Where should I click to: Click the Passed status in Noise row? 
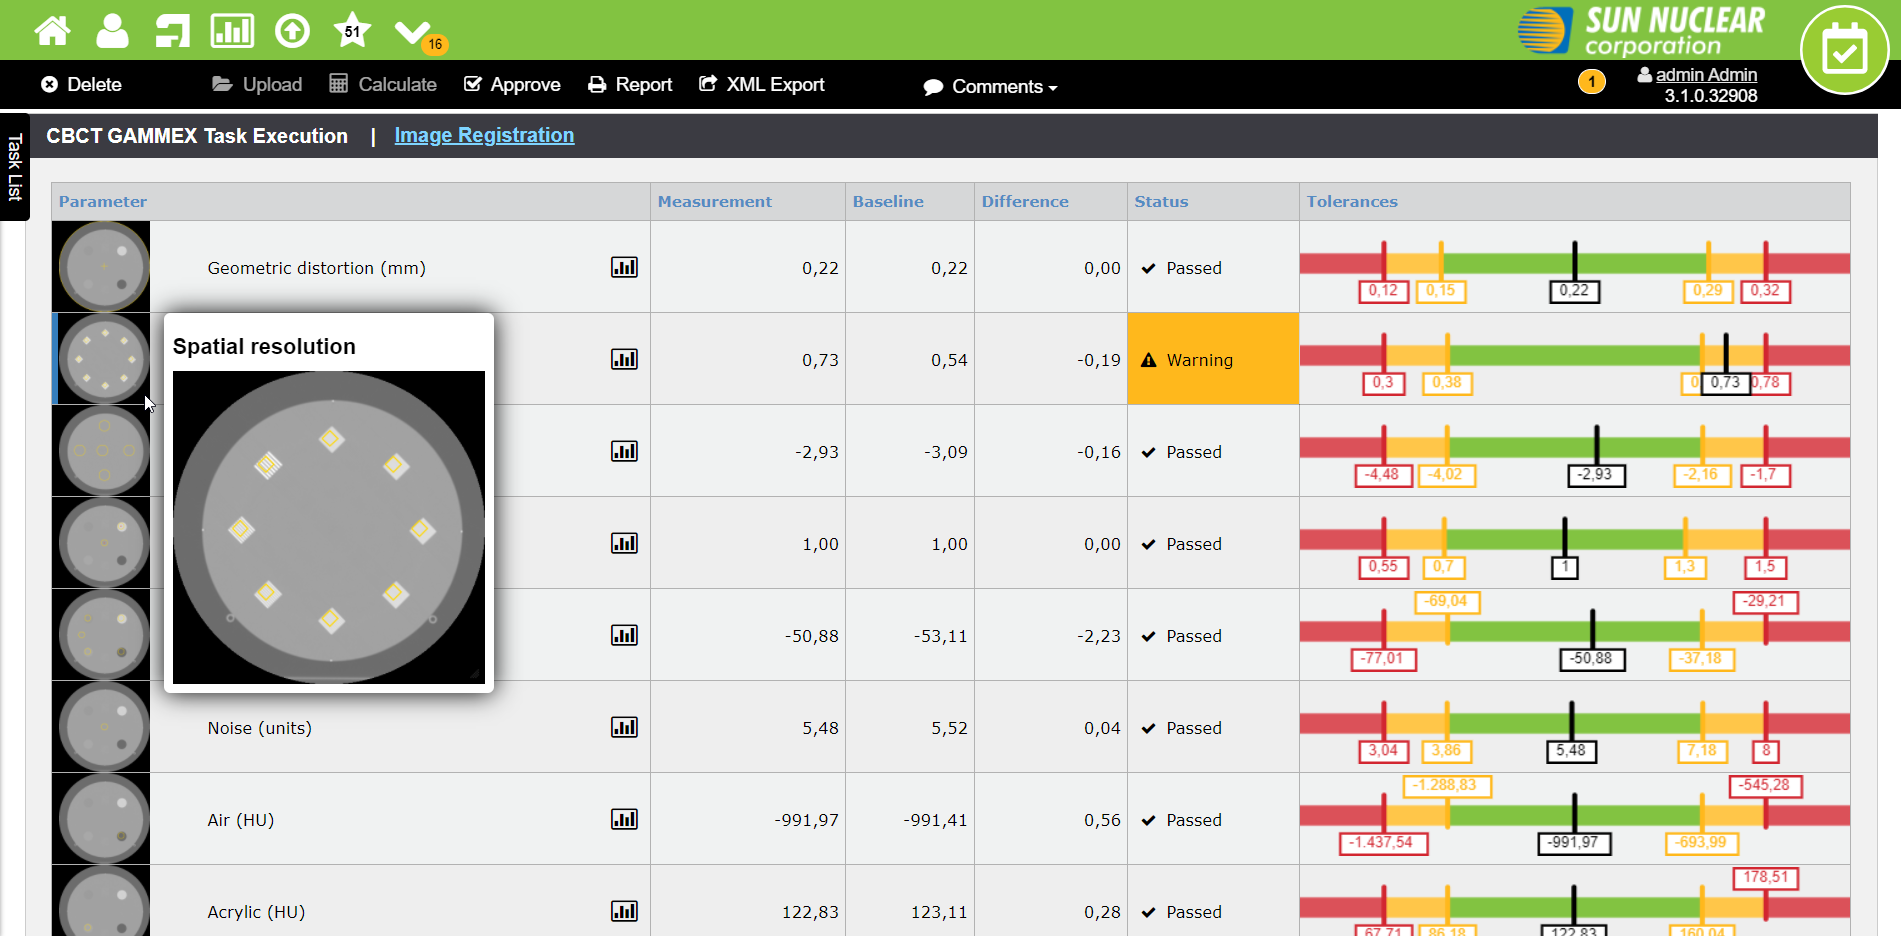point(1182,728)
